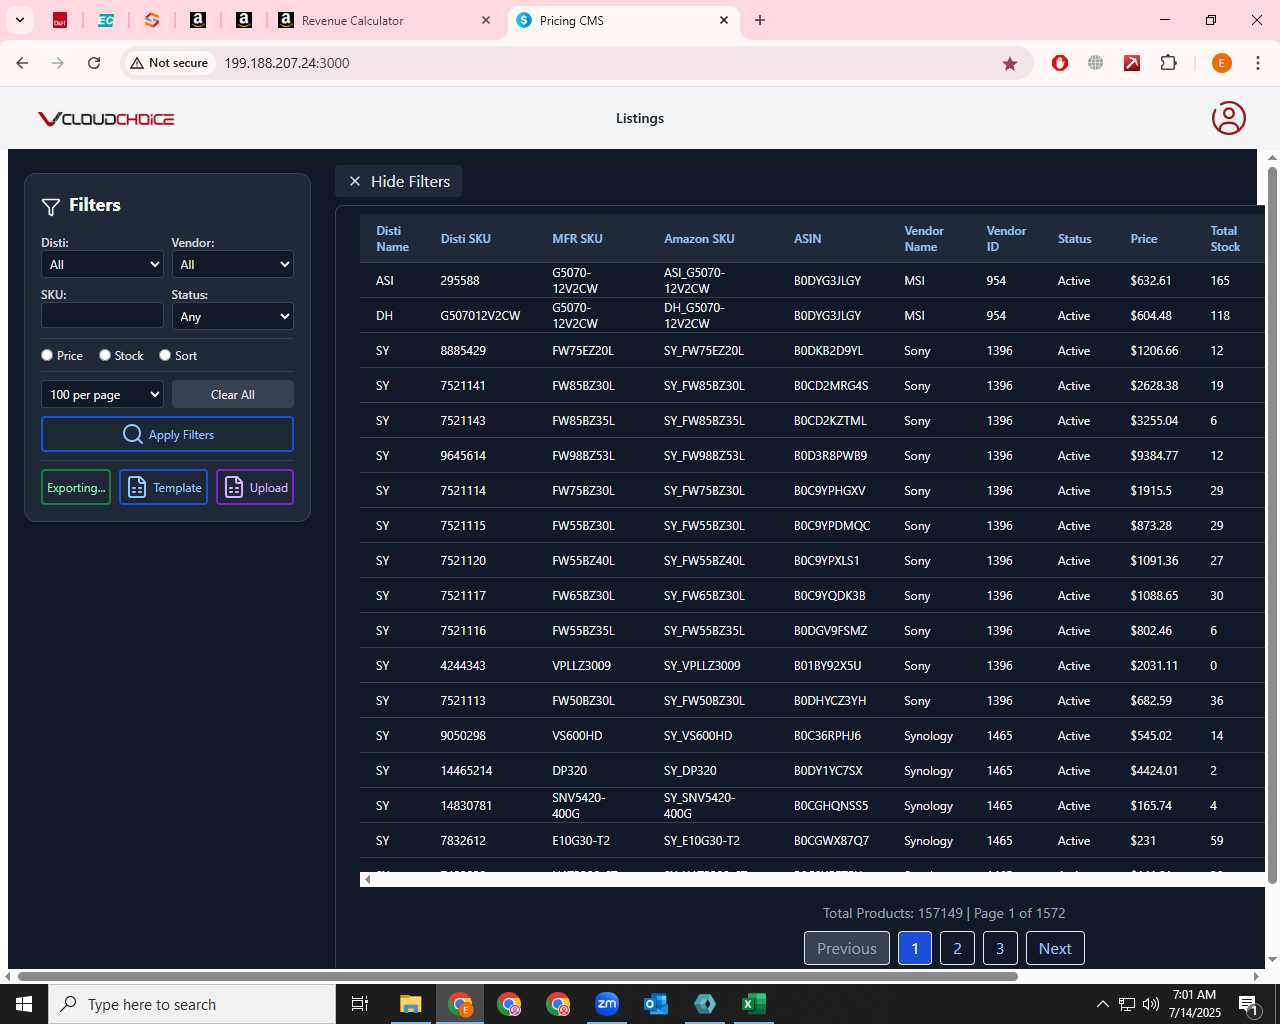Click the filter funnel icon
This screenshot has width=1280, height=1024.
coord(51,206)
